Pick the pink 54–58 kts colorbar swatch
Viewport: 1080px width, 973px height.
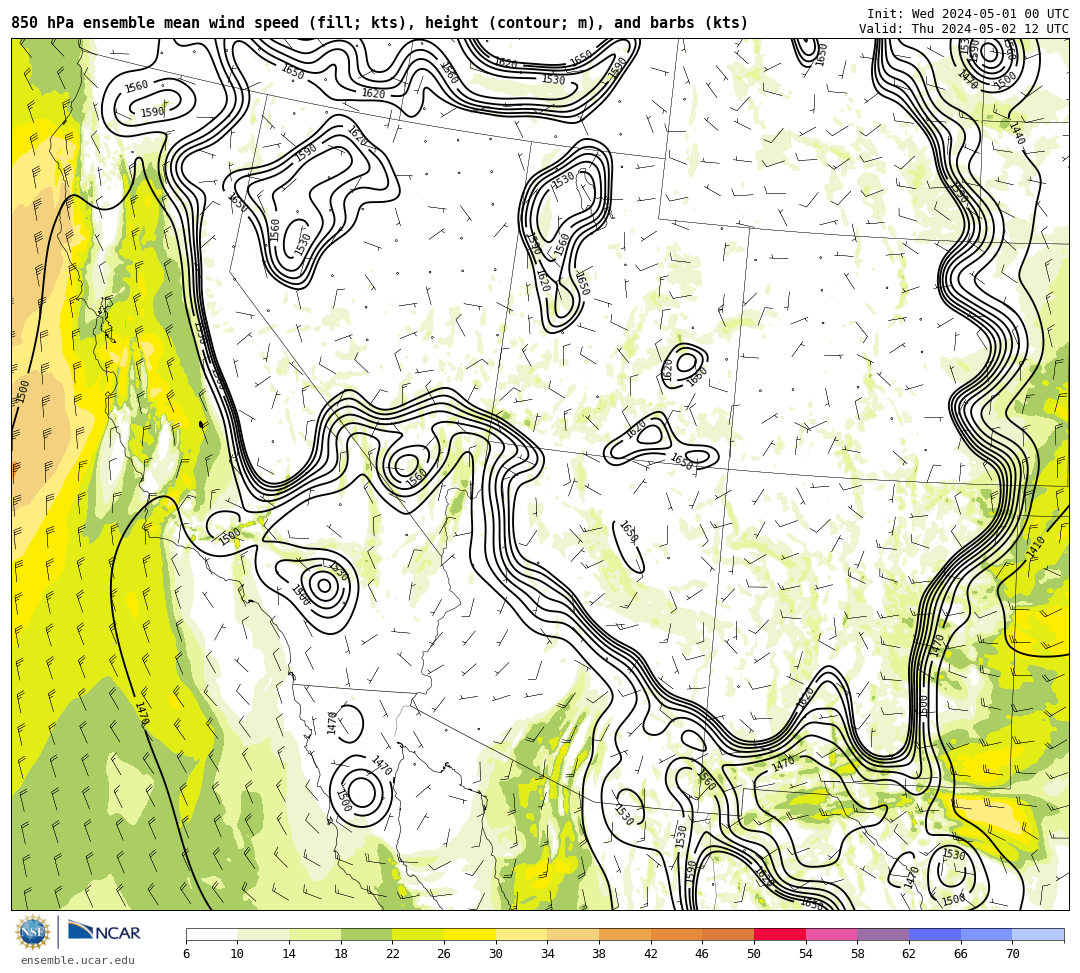click(831, 934)
